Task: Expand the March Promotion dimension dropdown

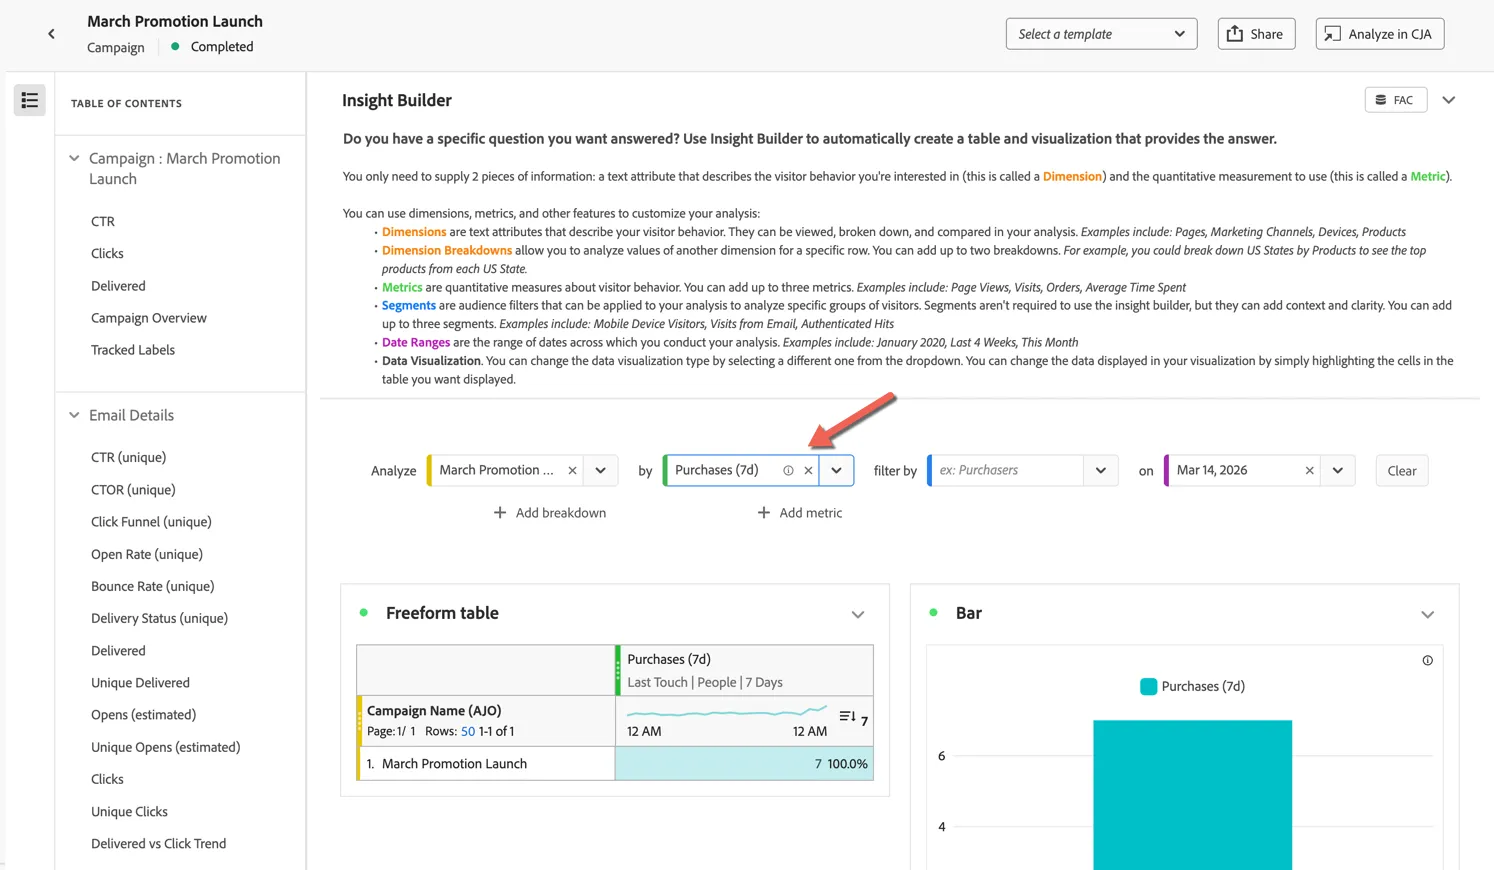Action: 601,470
